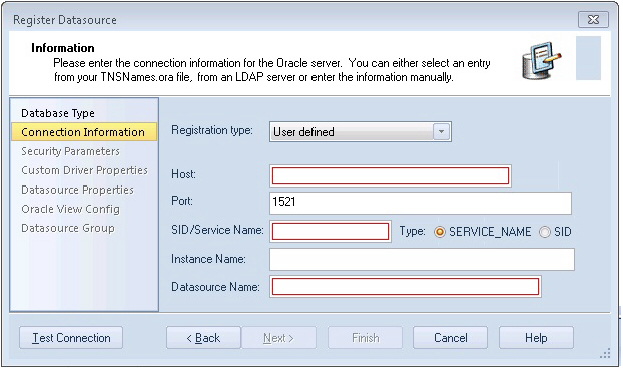623x369 pixels.
Task: Click the 'Type:' label
Action: click(412, 232)
